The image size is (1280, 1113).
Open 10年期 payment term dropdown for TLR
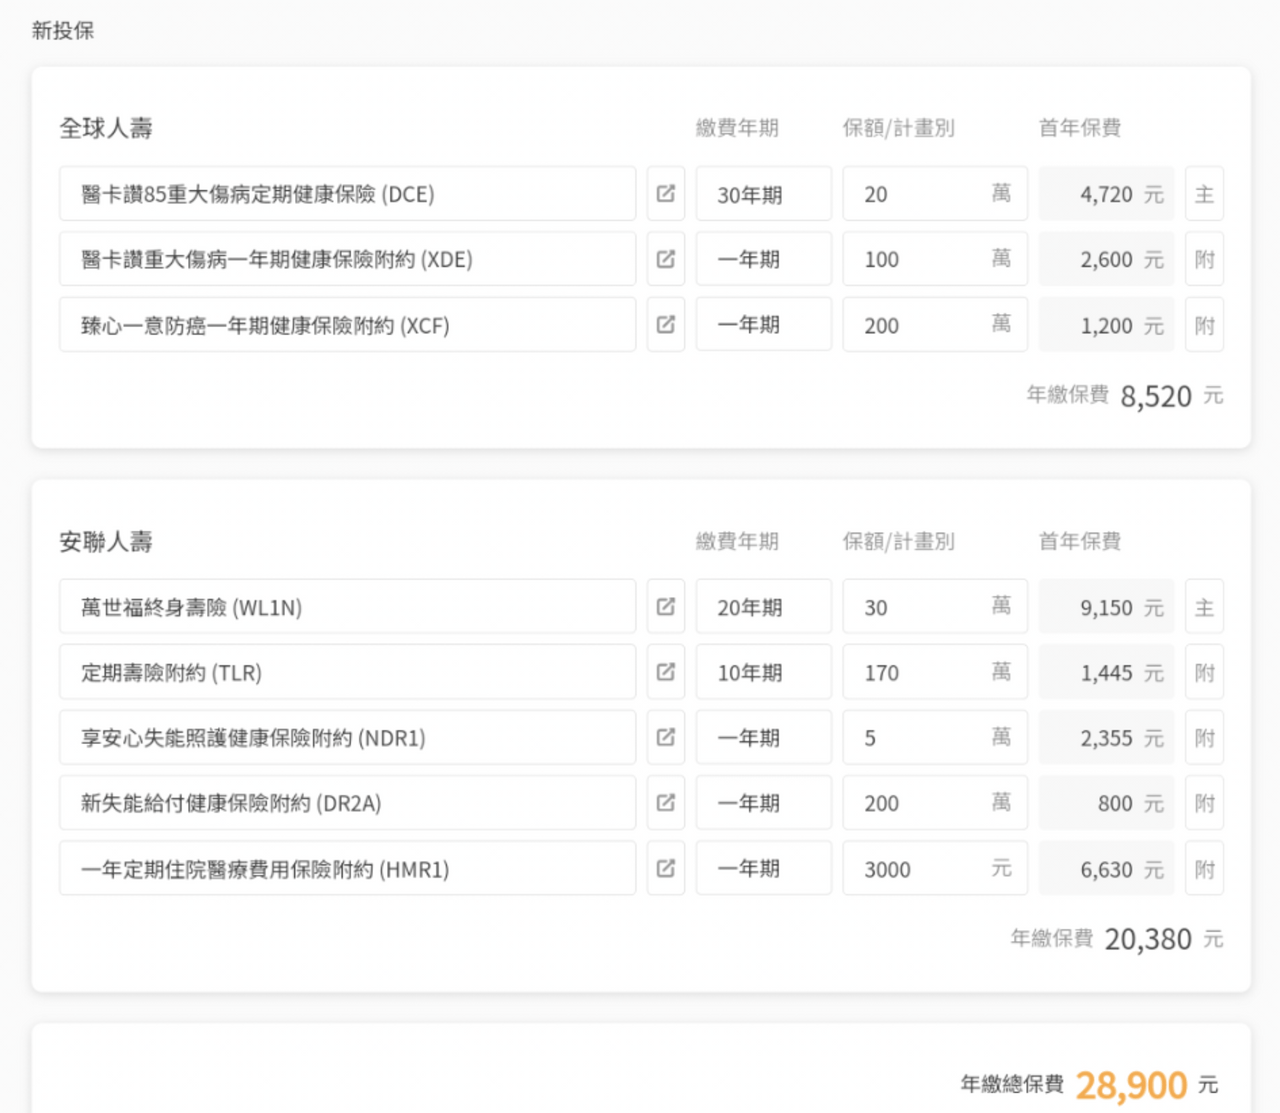(763, 672)
